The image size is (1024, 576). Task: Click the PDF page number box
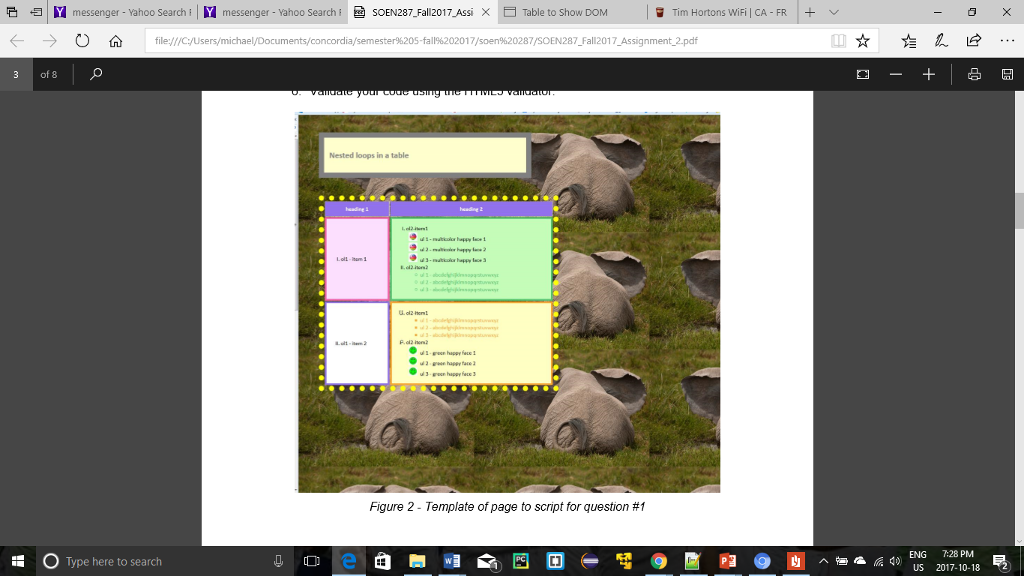tap(16, 74)
